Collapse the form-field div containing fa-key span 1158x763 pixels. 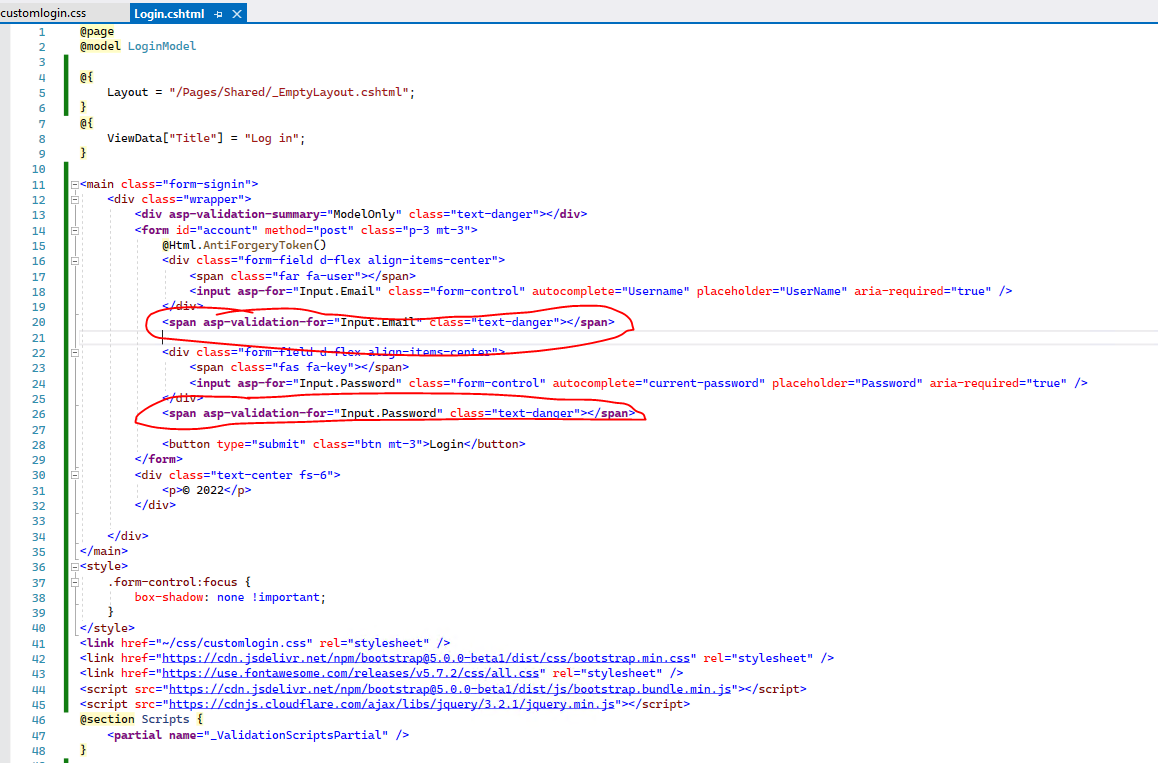[x=75, y=352]
